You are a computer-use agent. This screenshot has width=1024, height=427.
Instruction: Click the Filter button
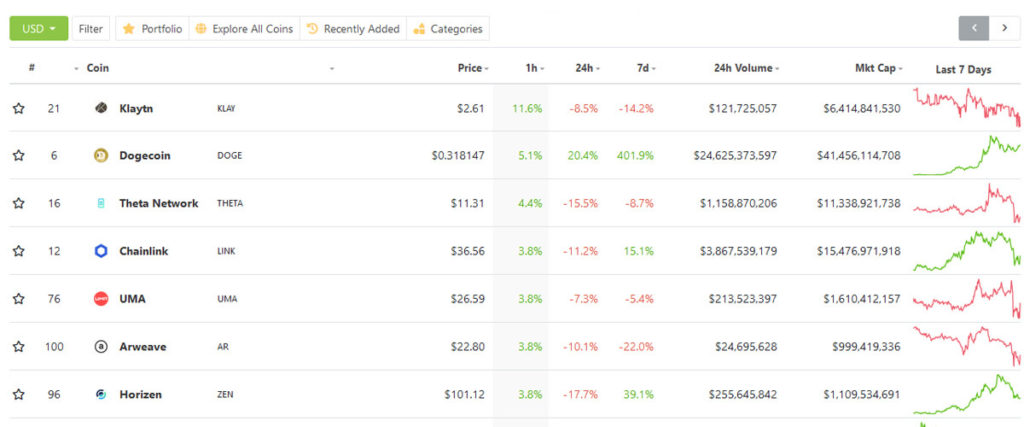pos(91,29)
